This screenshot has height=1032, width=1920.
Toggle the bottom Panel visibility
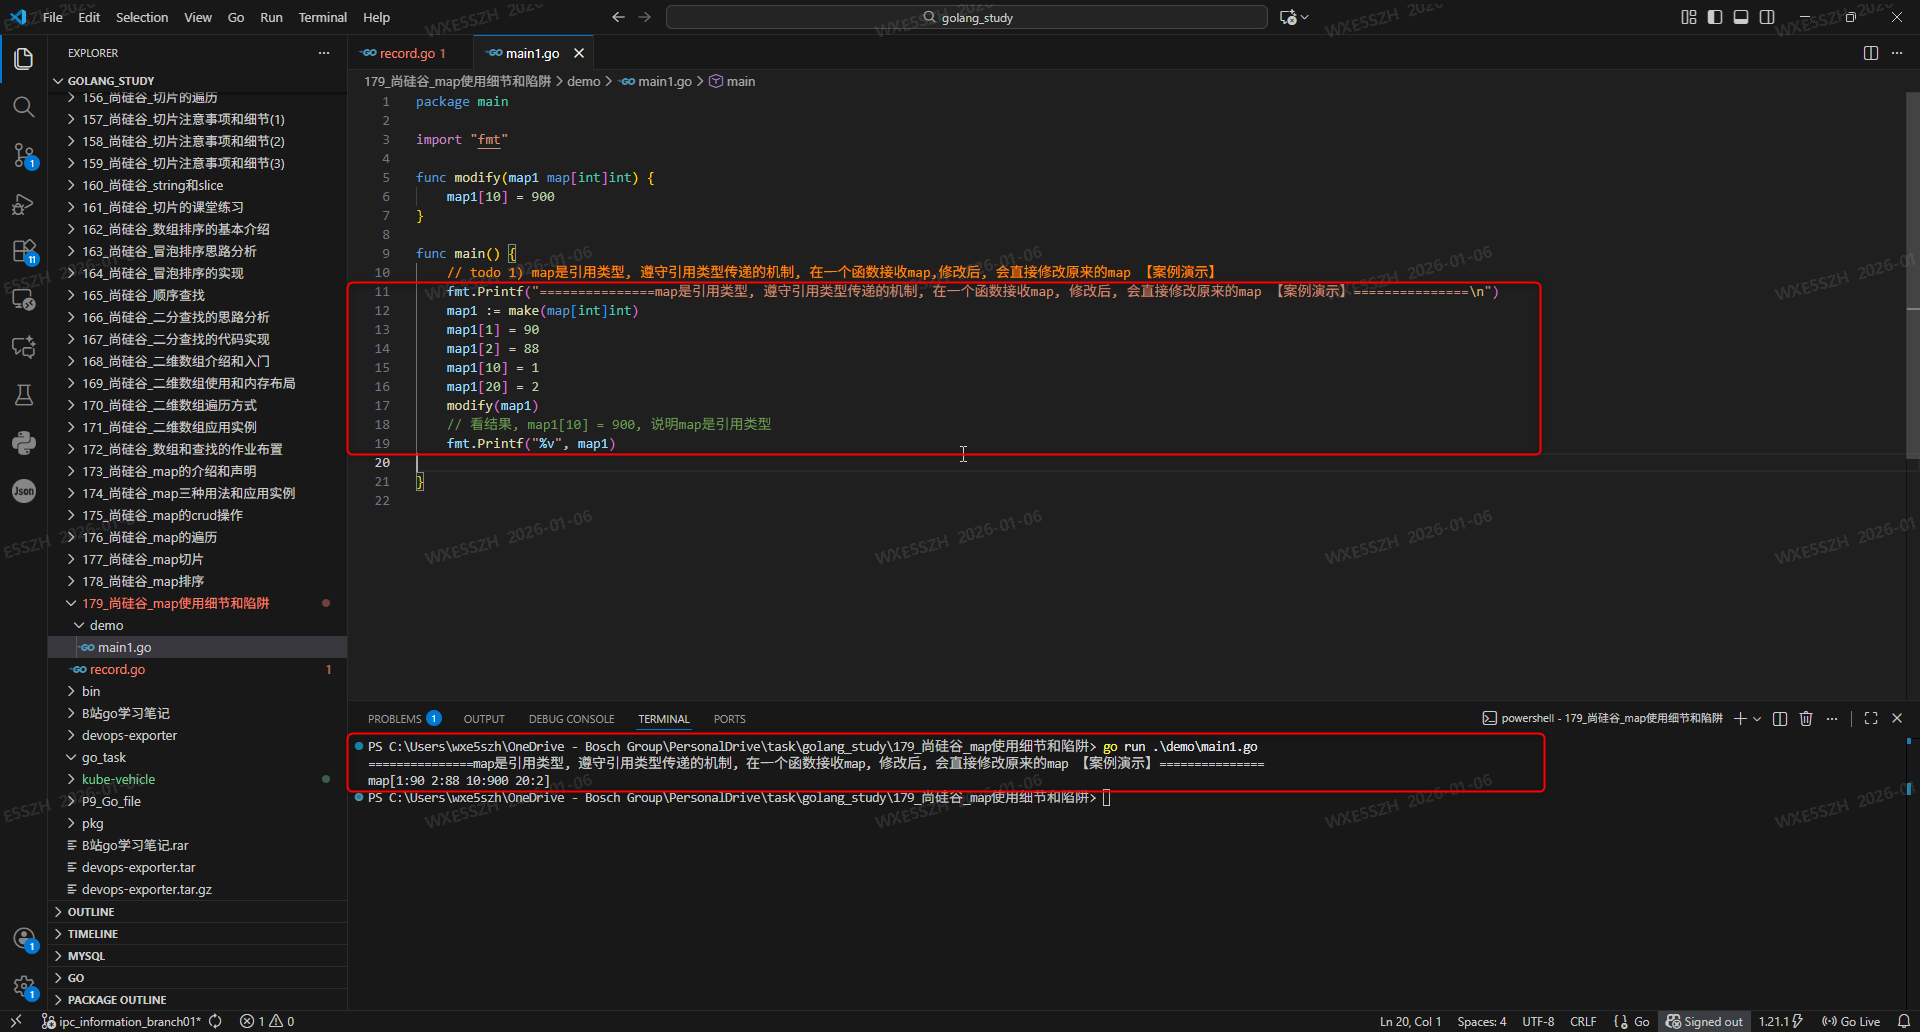click(x=1741, y=17)
